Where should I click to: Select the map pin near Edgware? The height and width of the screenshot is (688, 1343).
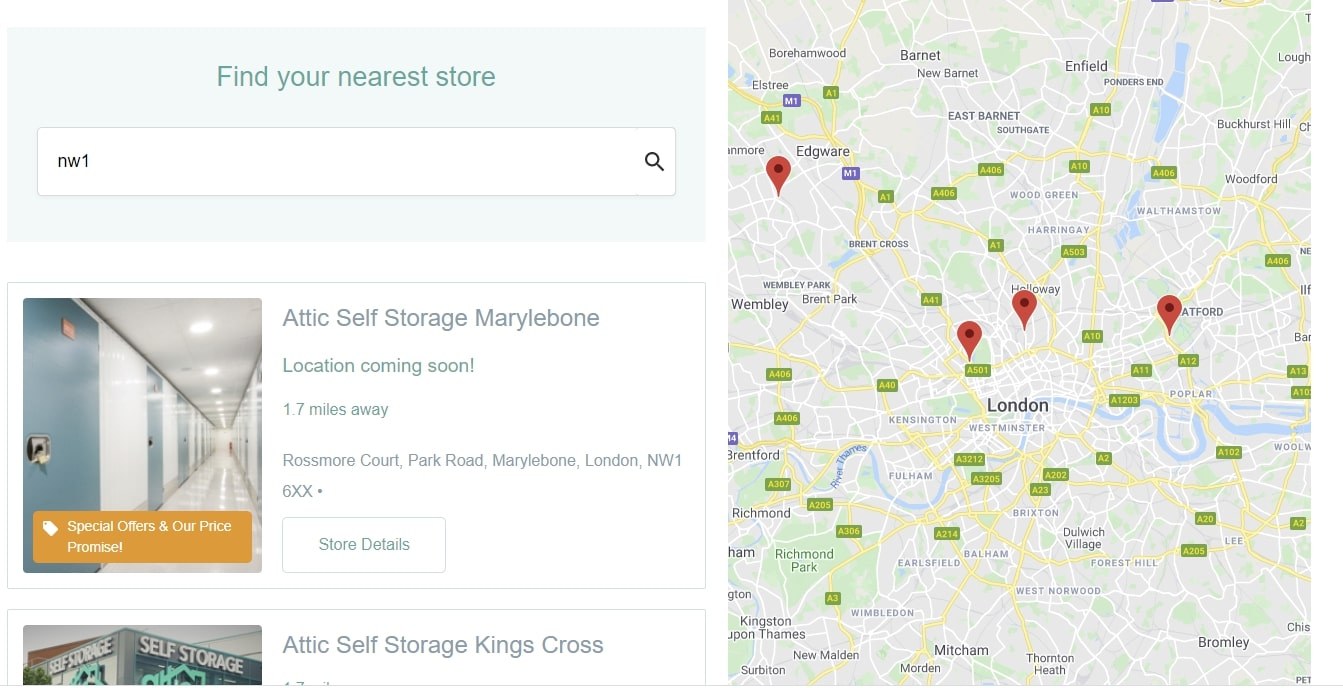pyautogui.click(x=778, y=176)
